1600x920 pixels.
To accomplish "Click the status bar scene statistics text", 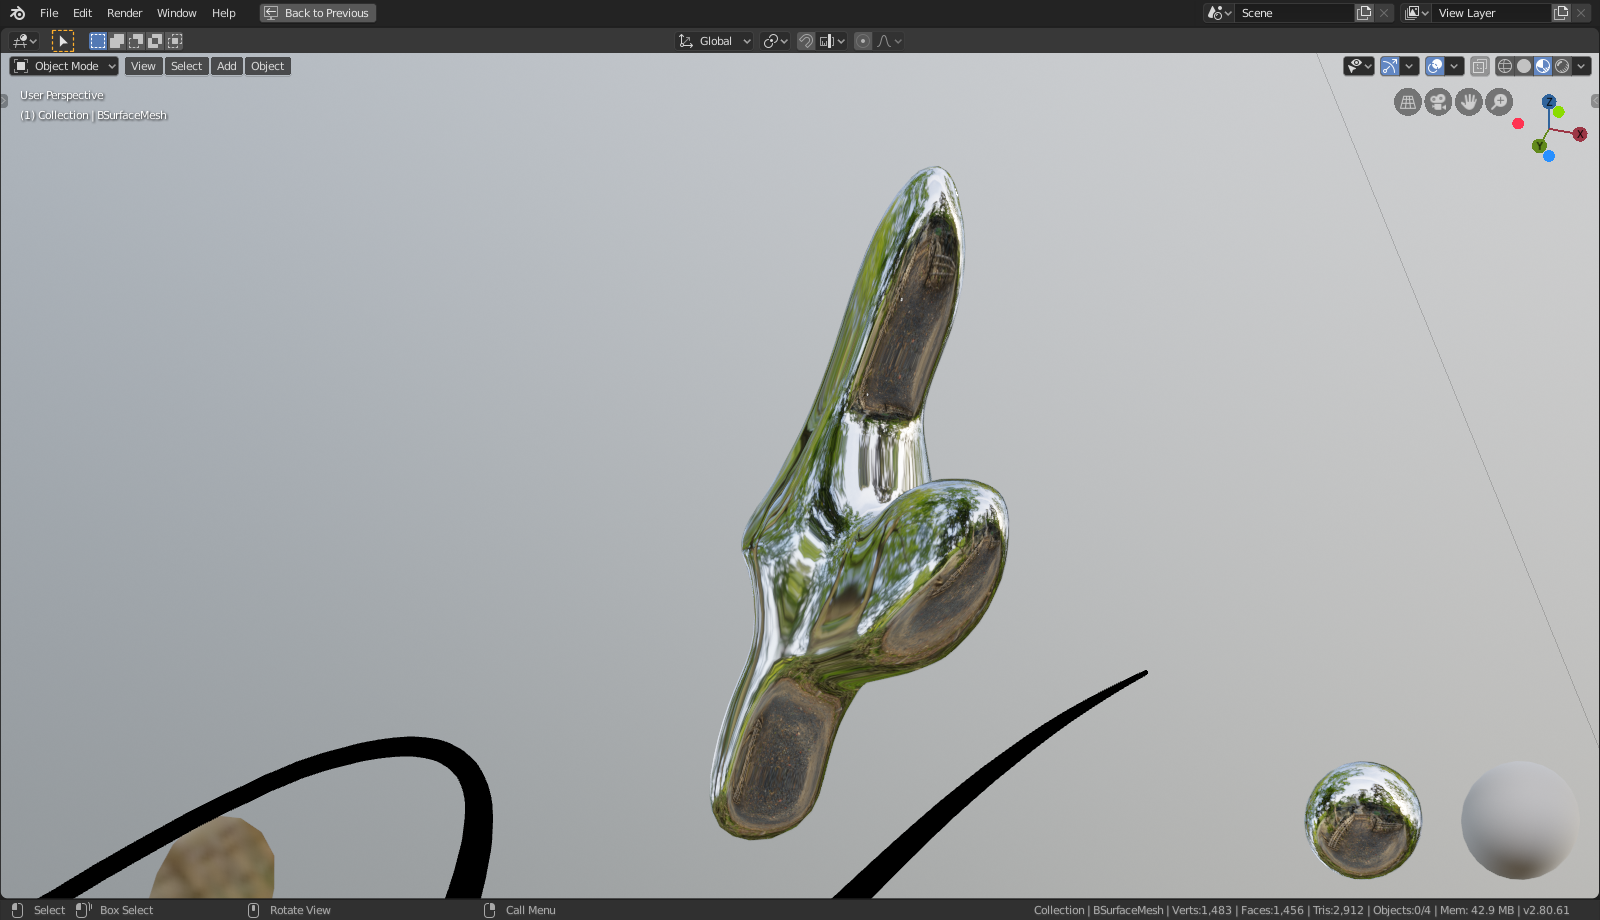I will click(x=1301, y=910).
